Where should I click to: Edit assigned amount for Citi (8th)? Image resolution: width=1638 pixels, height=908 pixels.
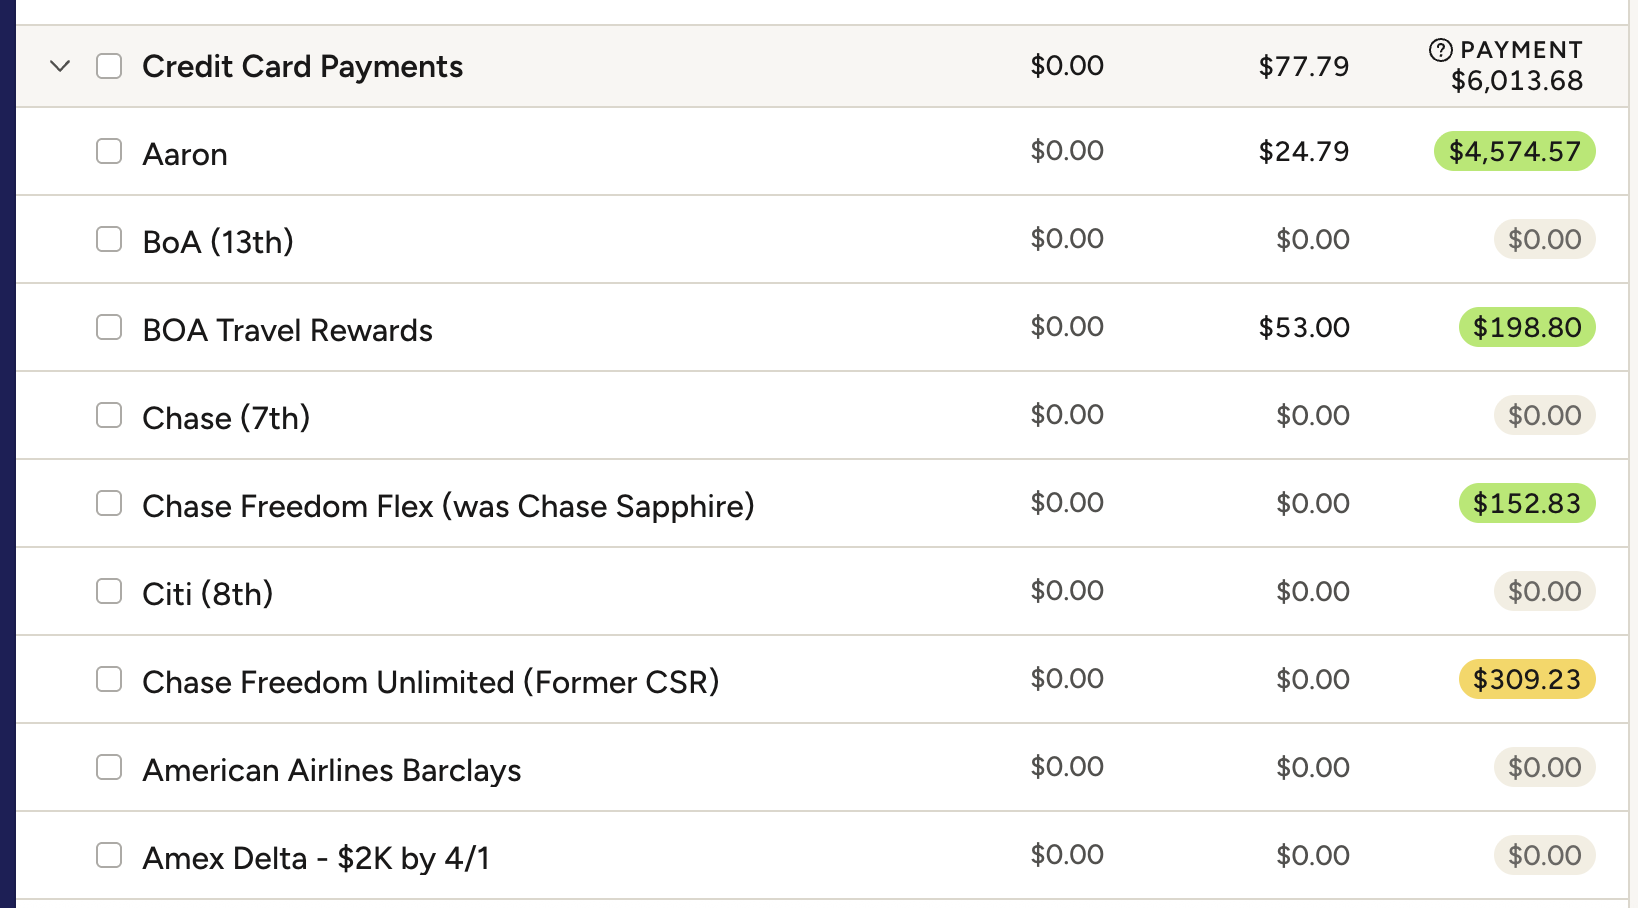tap(1067, 592)
